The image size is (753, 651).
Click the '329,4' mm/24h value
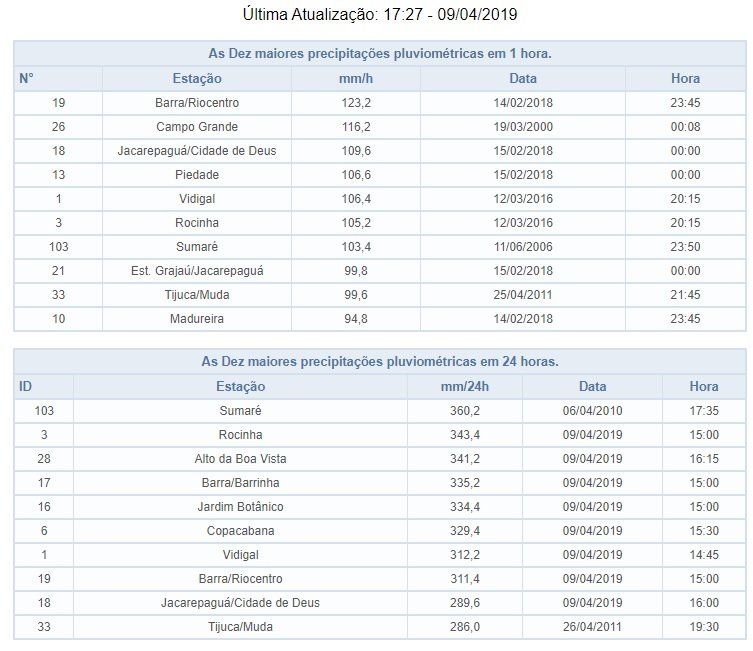pos(465,531)
